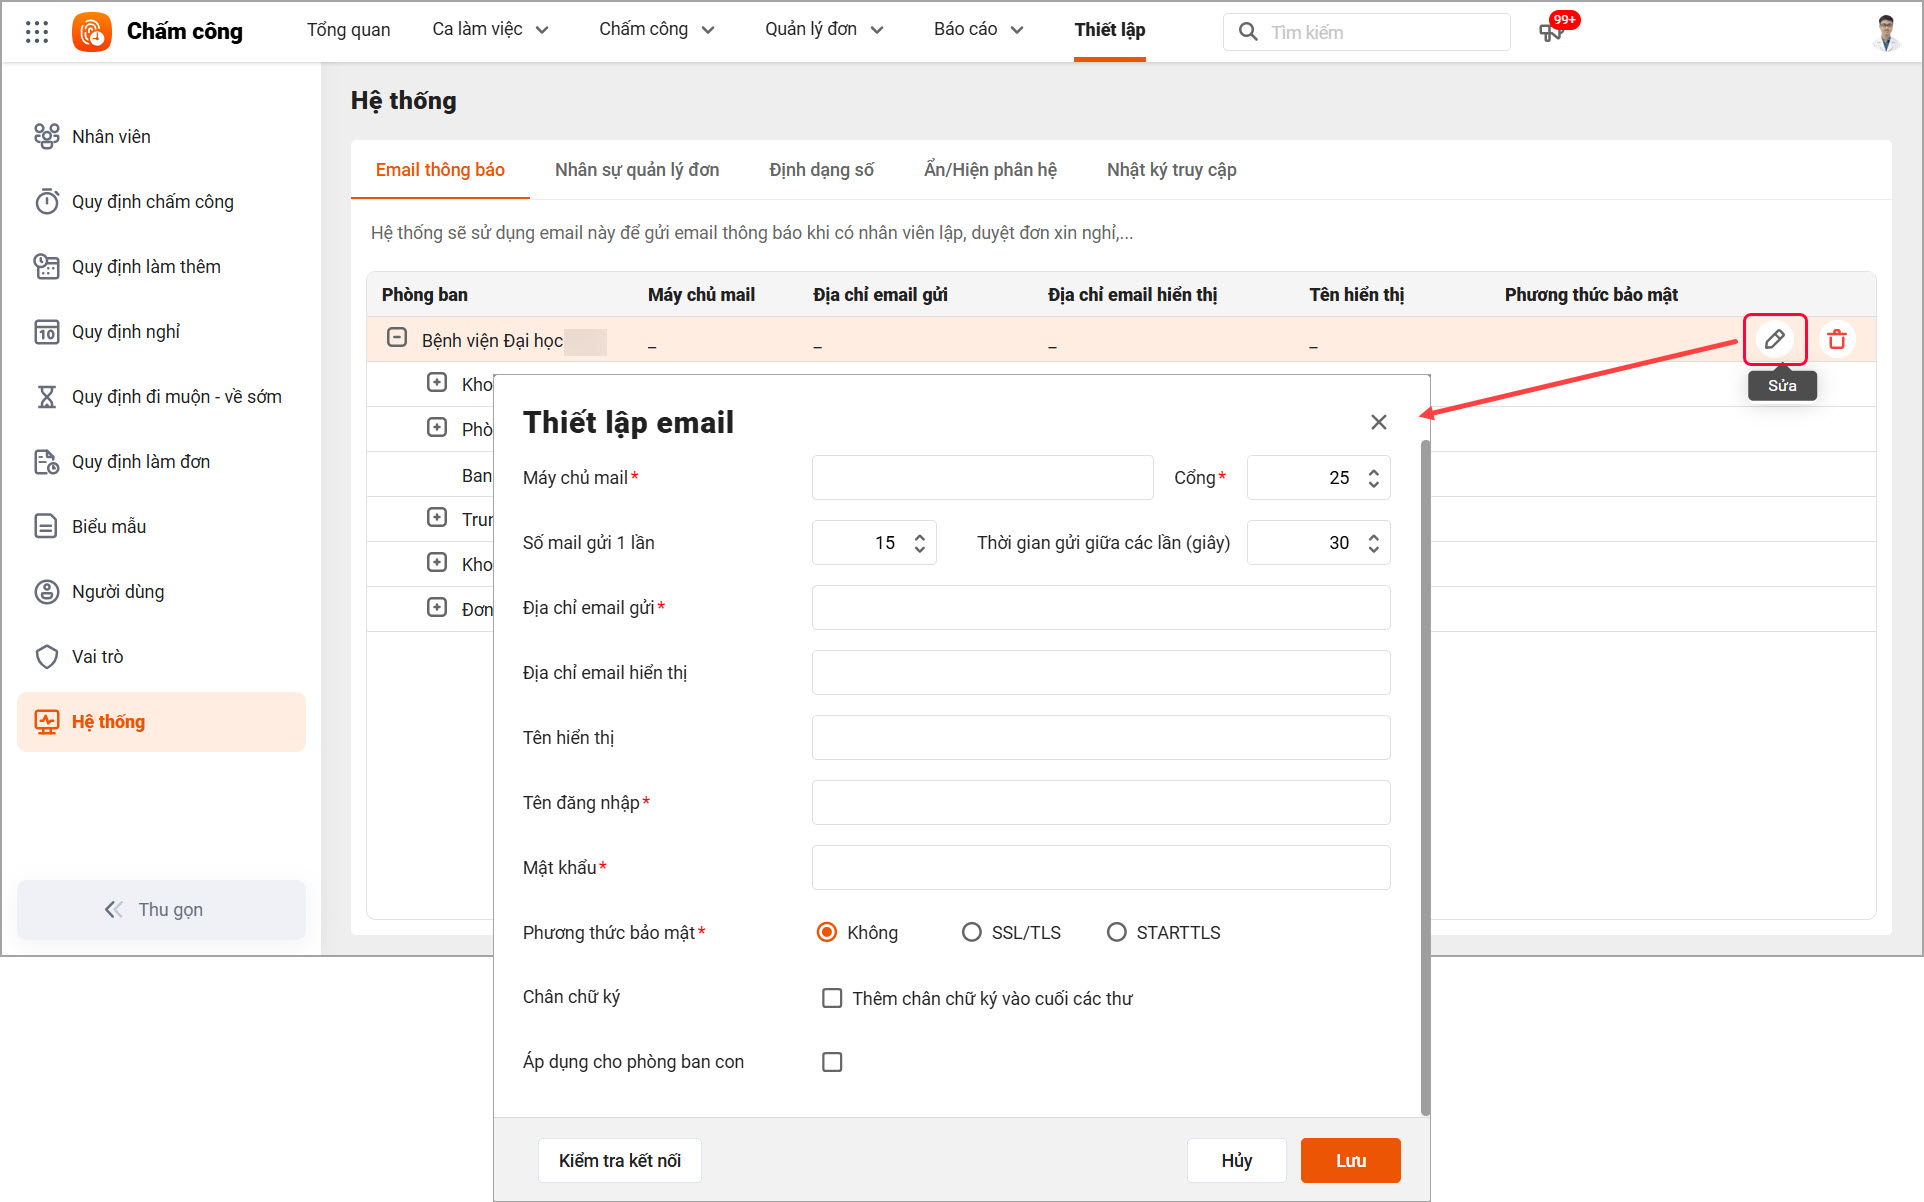This screenshot has width=1924, height=1202.
Task: Click the red trash delete icon
Action: point(1836,339)
